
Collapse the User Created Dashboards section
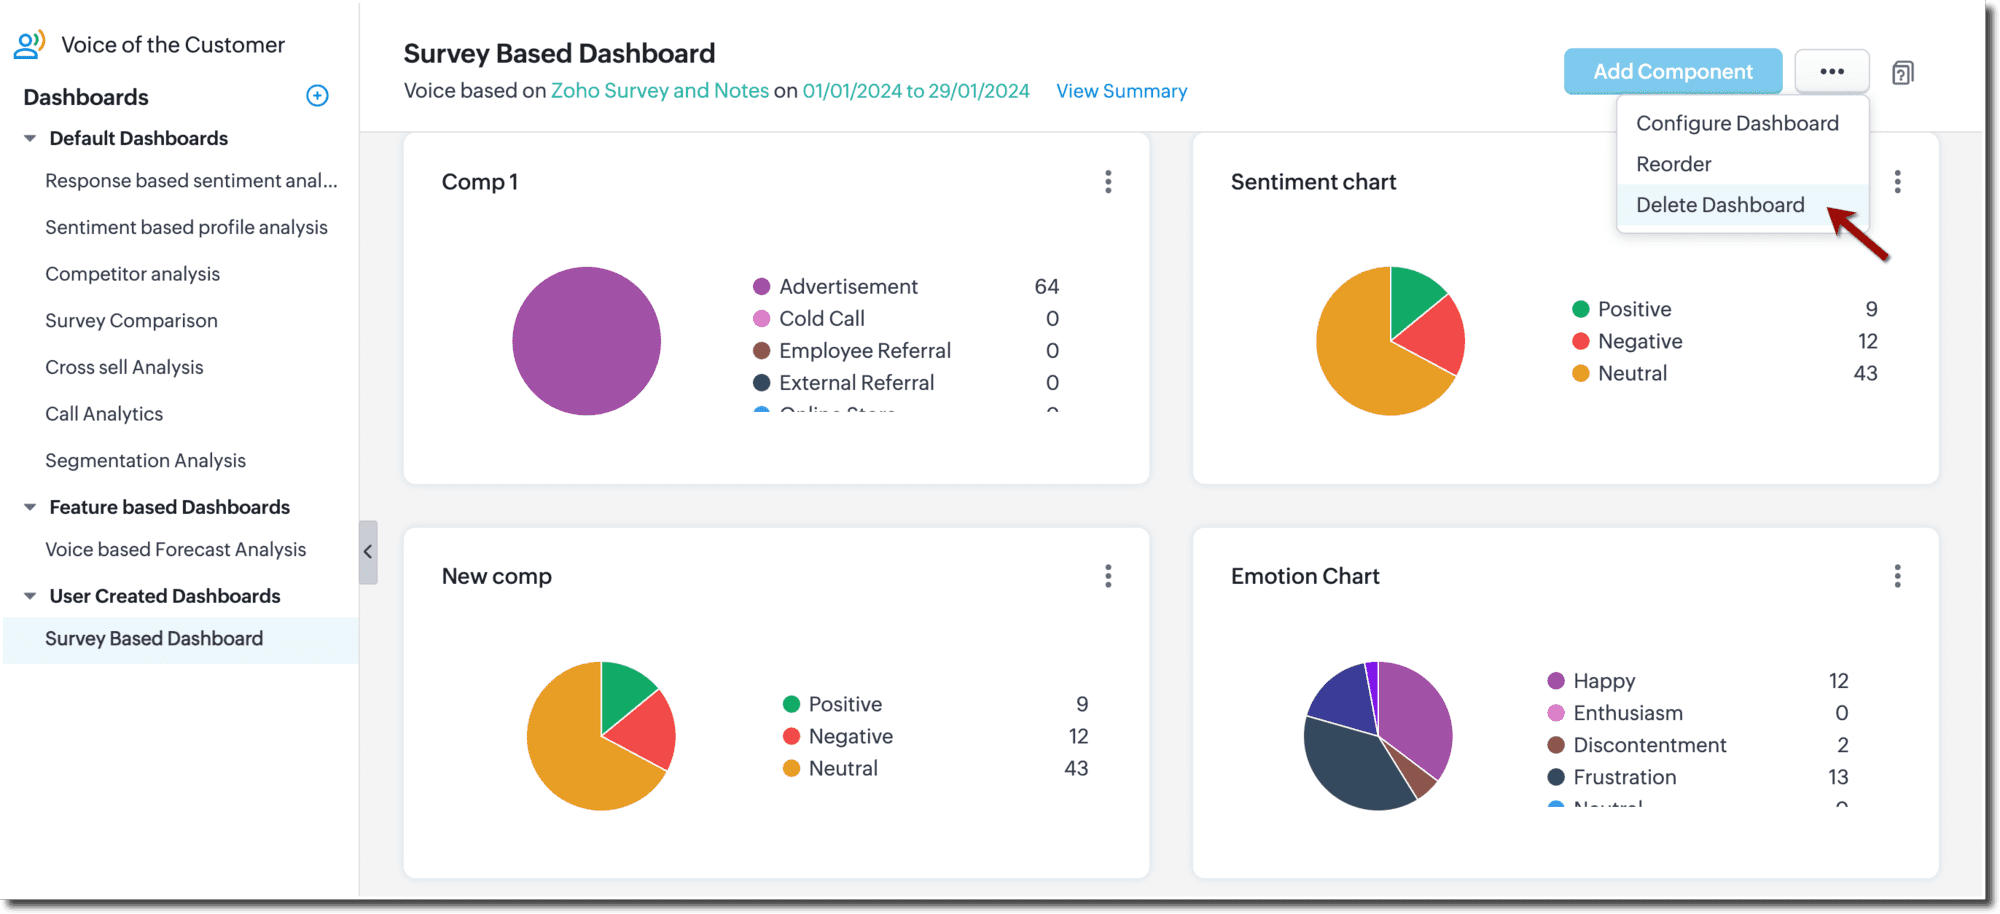click(30, 596)
